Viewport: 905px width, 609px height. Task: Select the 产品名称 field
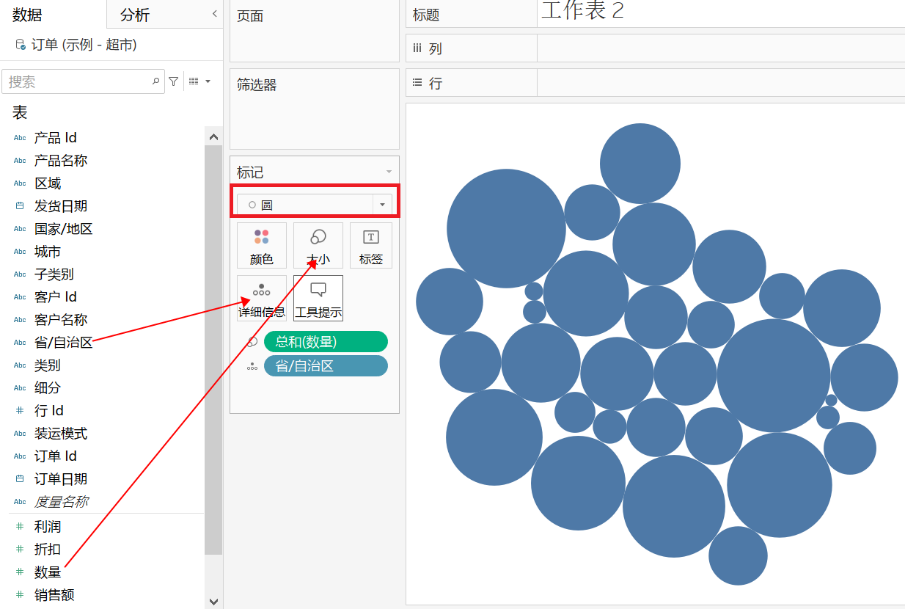point(61,160)
